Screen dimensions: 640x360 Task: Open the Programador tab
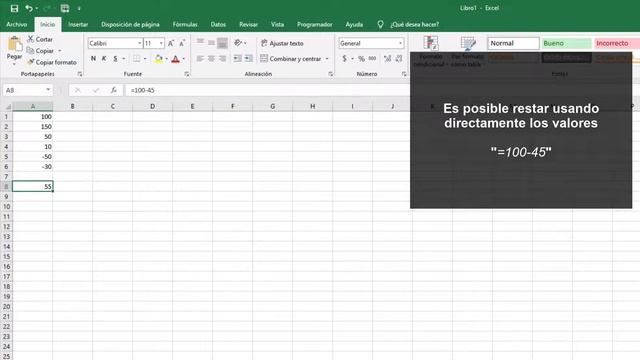click(314, 24)
